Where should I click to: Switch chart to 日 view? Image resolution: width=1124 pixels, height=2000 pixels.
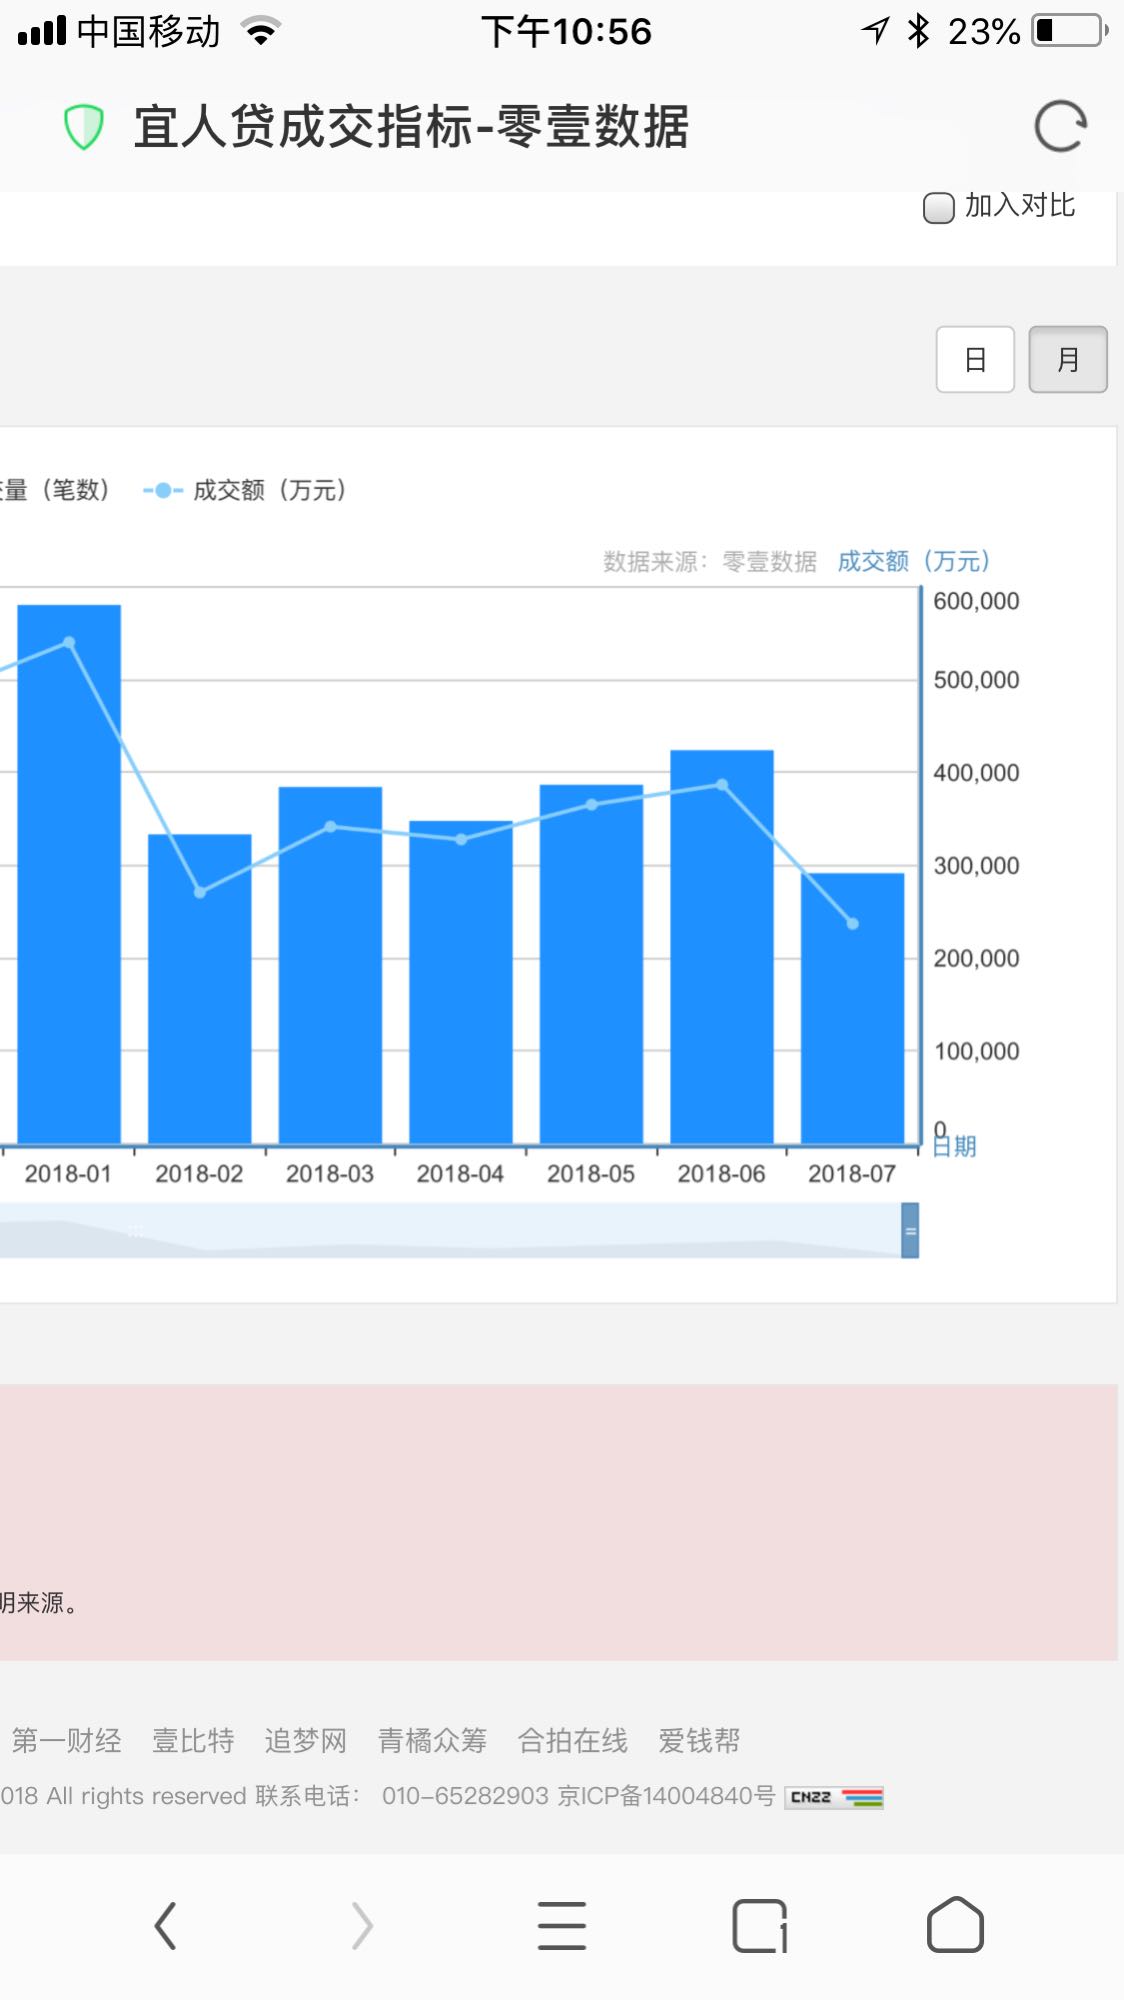(x=975, y=359)
